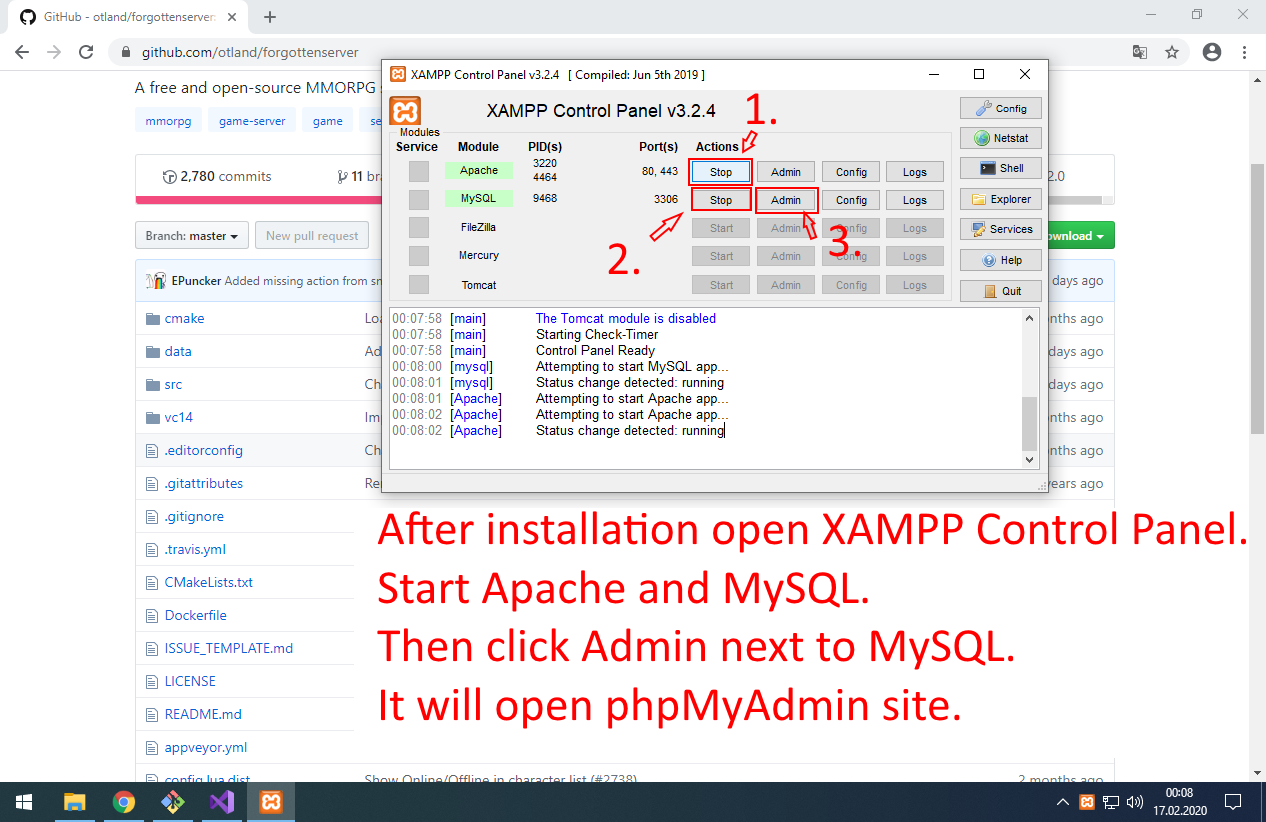
Task: Open Windows Start menu
Action: coord(24,802)
